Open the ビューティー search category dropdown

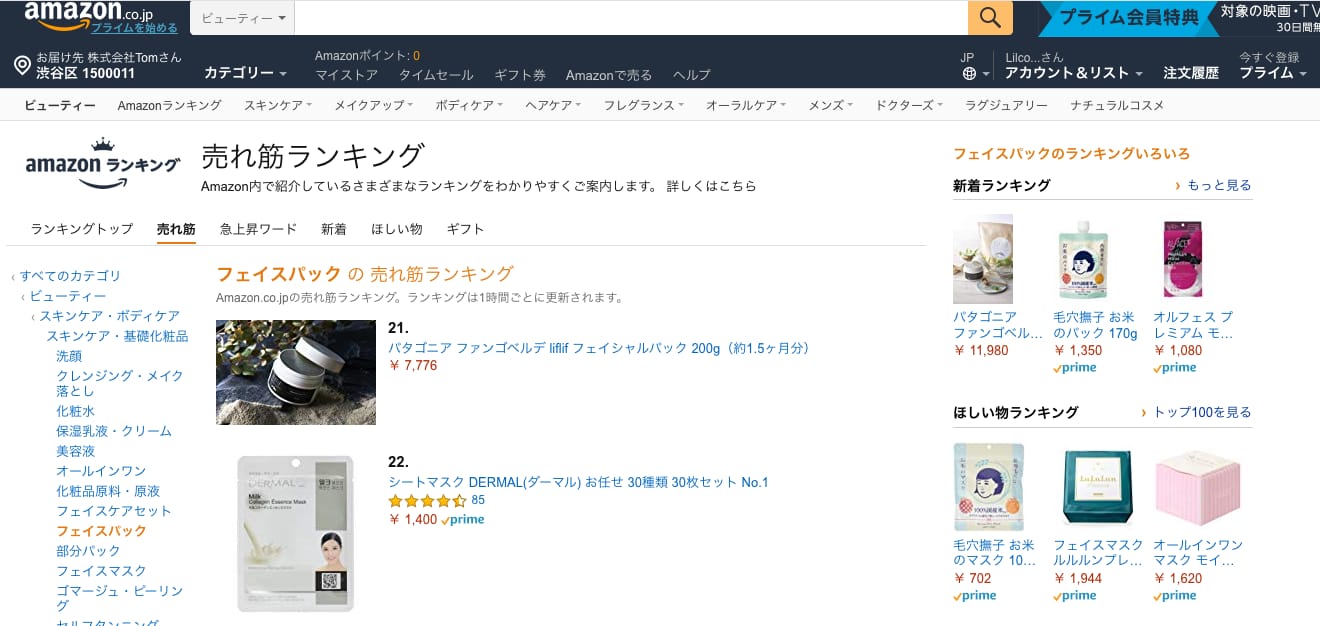coord(243,18)
